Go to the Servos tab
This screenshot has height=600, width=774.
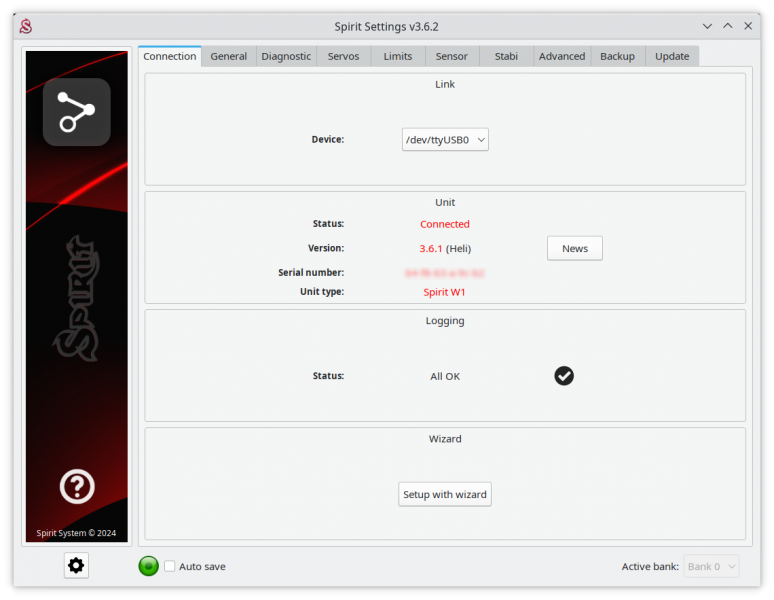coord(343,56)
